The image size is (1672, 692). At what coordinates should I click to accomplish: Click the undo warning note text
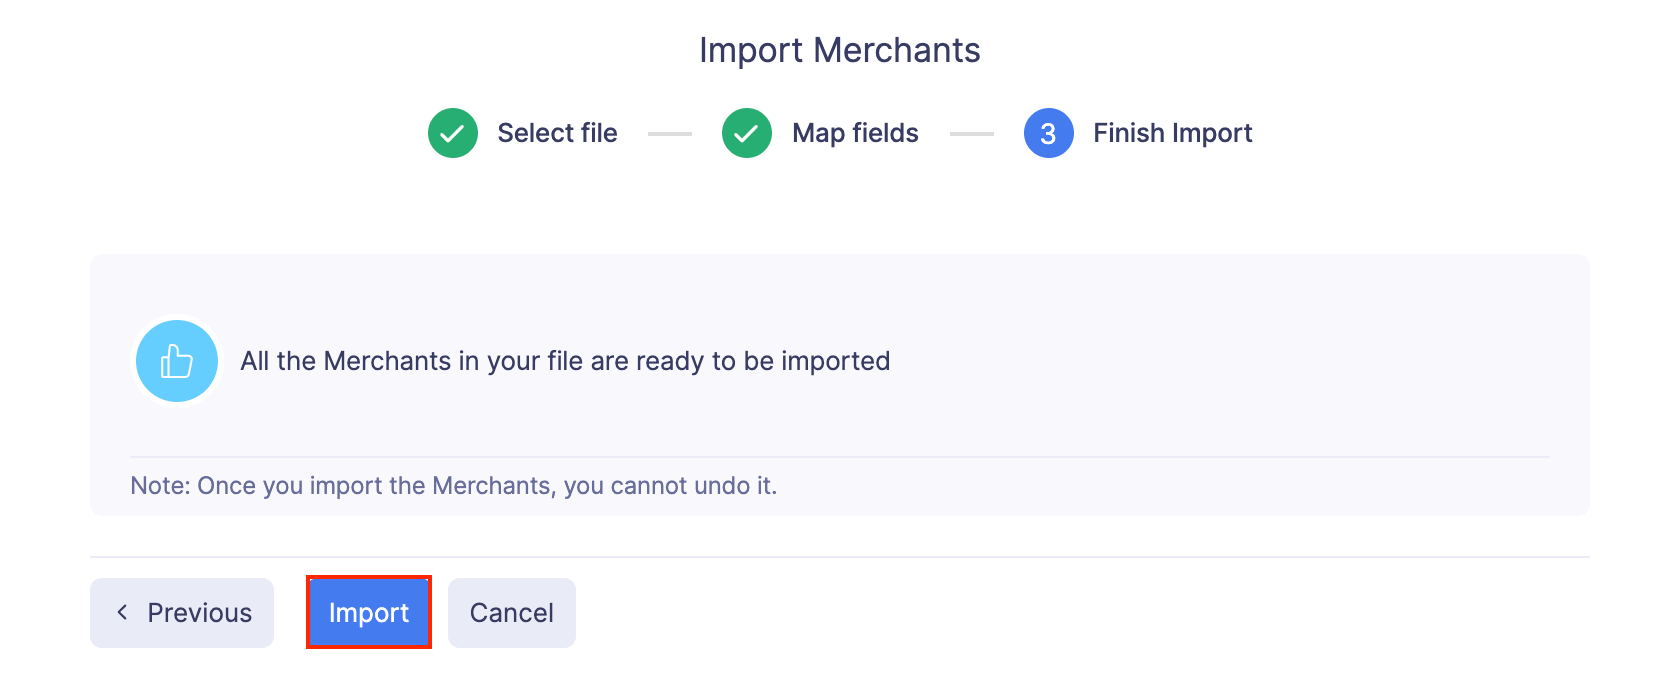454,485
